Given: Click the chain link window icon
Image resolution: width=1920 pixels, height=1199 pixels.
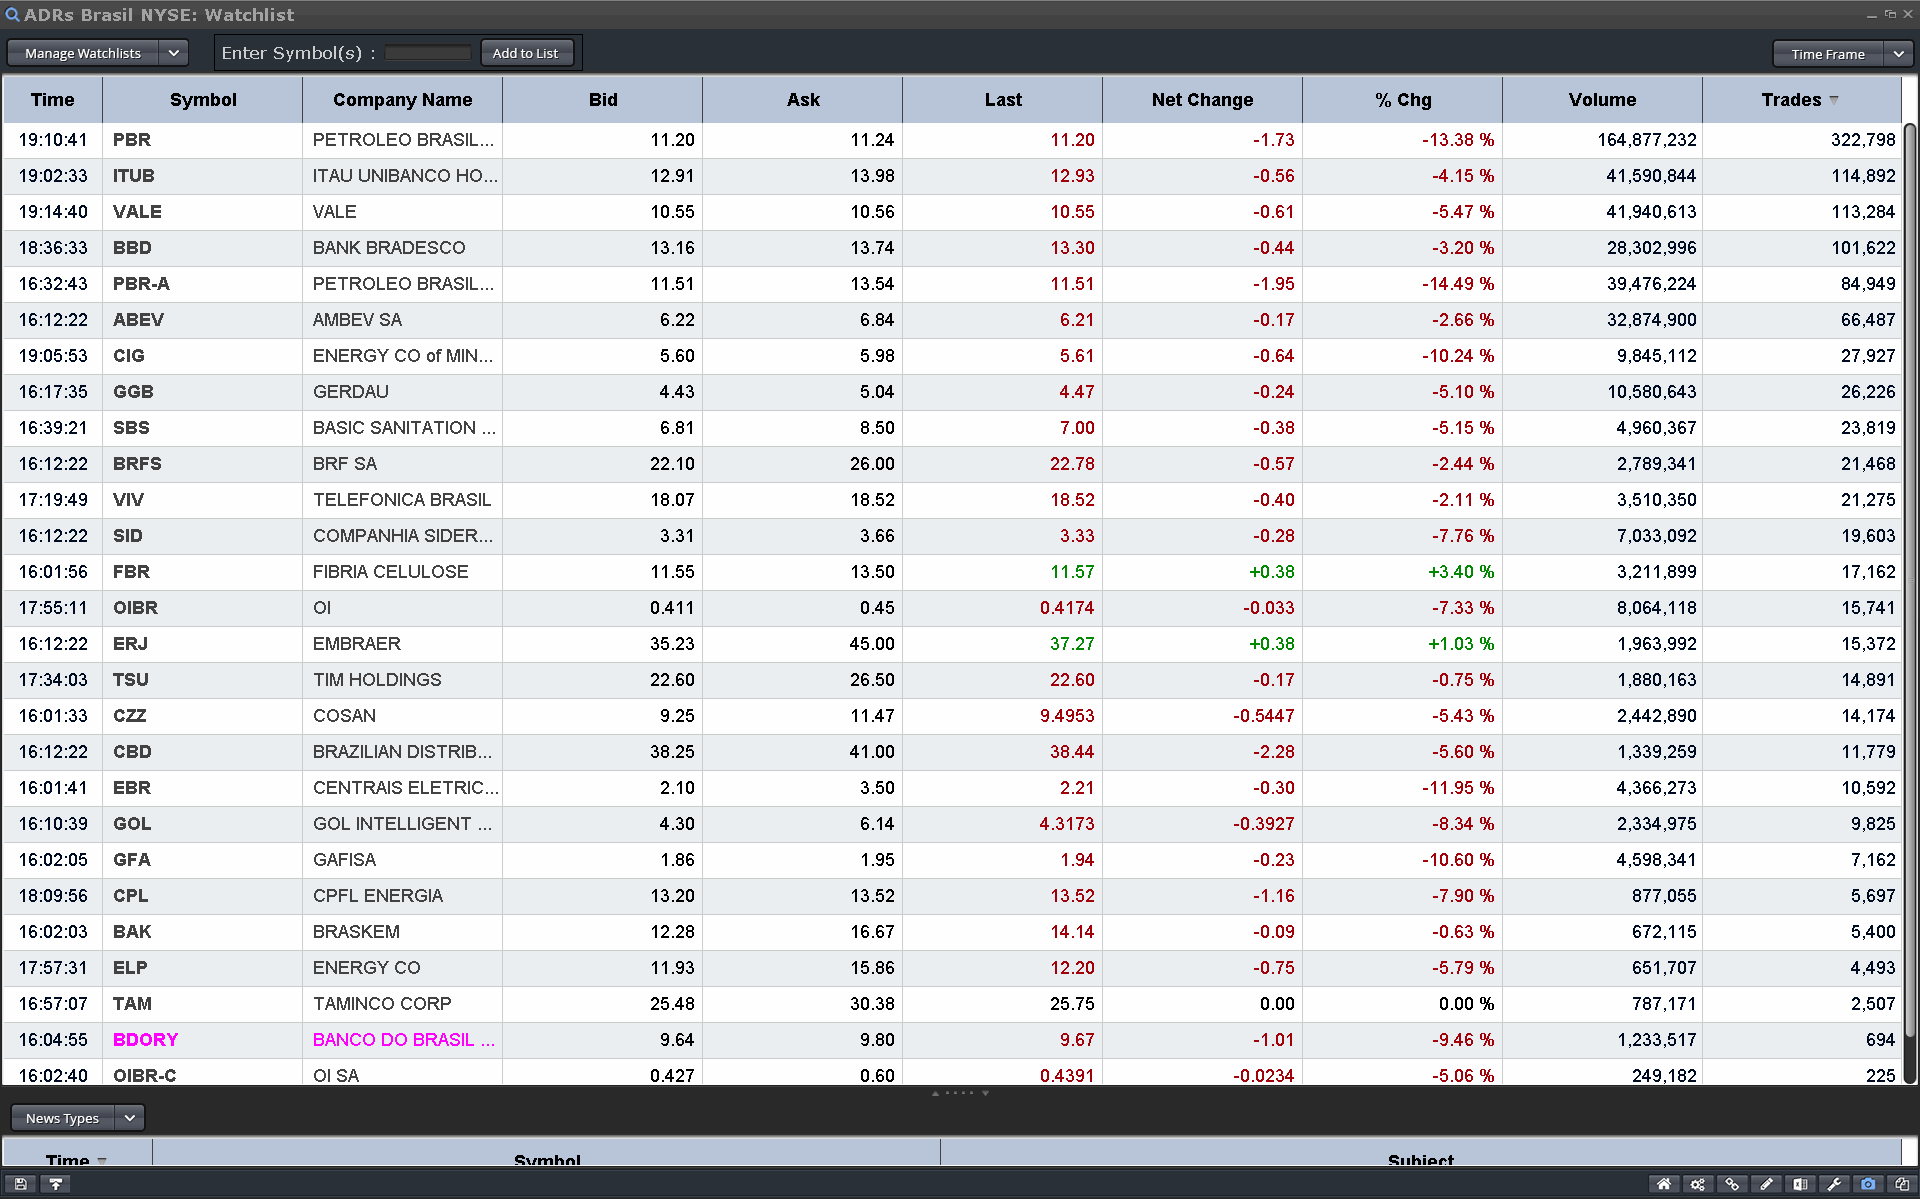Looking at the screenshot, I should pyautogui.click(x=1732, y=1184).
